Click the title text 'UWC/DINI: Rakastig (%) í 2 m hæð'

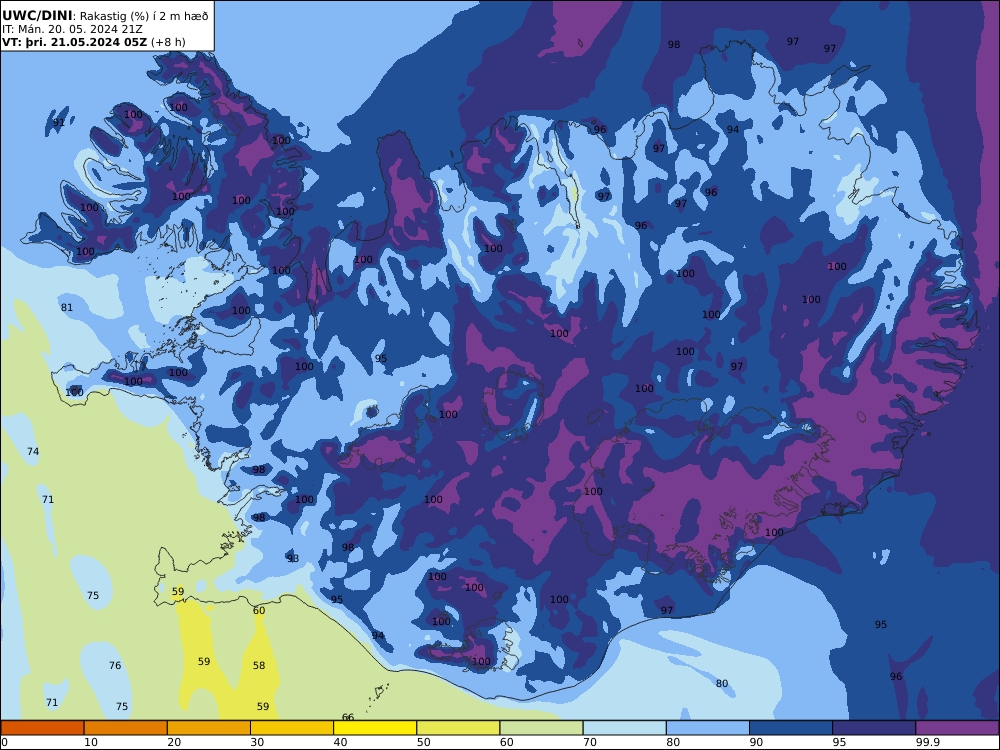[105, 15]
